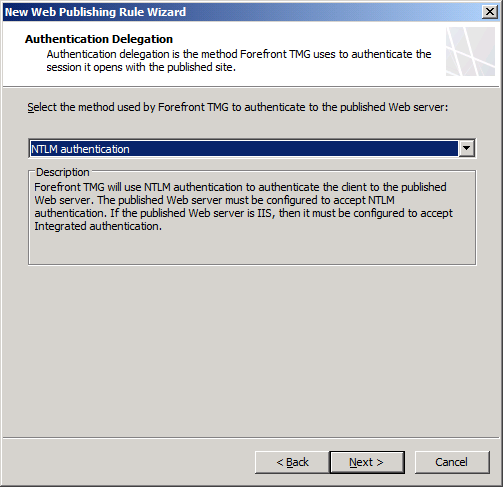Viewport: 503px width, 487px height.
Task: Click the wizard header graphic in top-right corner
Action: (x=470, y=51)
